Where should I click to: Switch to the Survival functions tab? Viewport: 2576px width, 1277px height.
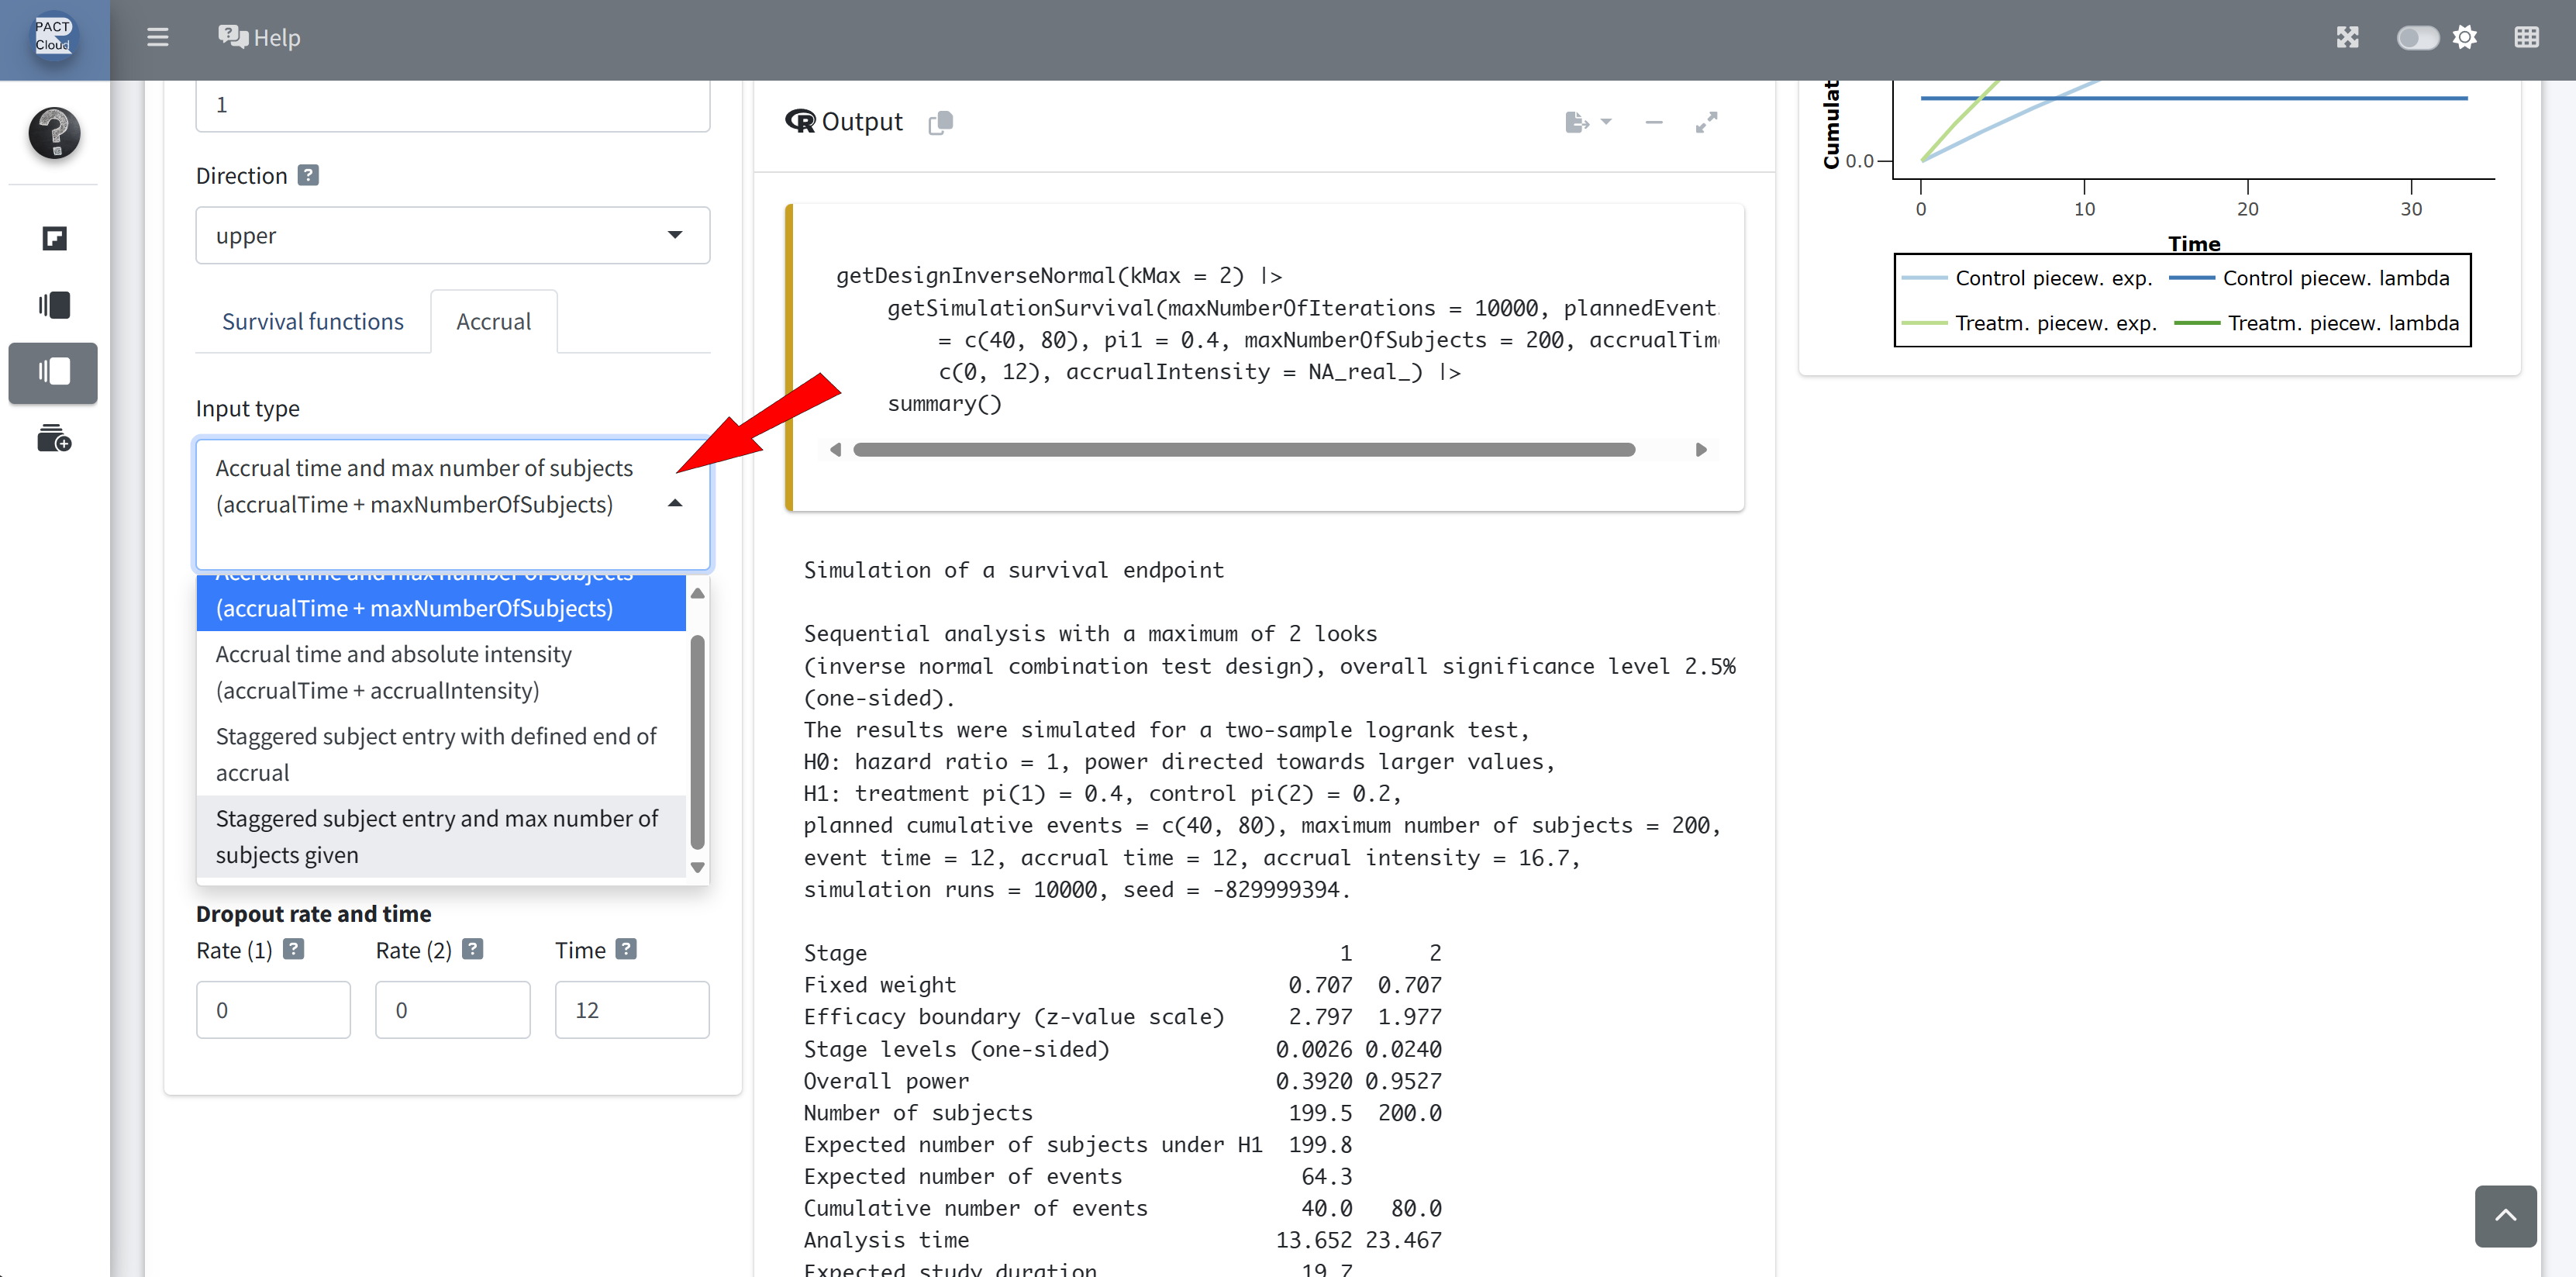click(312, 321)
